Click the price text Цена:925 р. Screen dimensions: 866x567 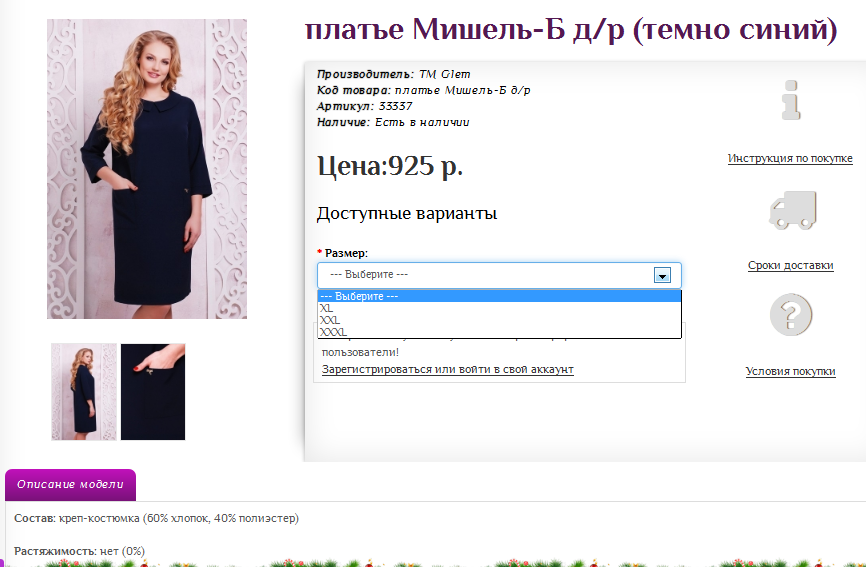point(390,166)
